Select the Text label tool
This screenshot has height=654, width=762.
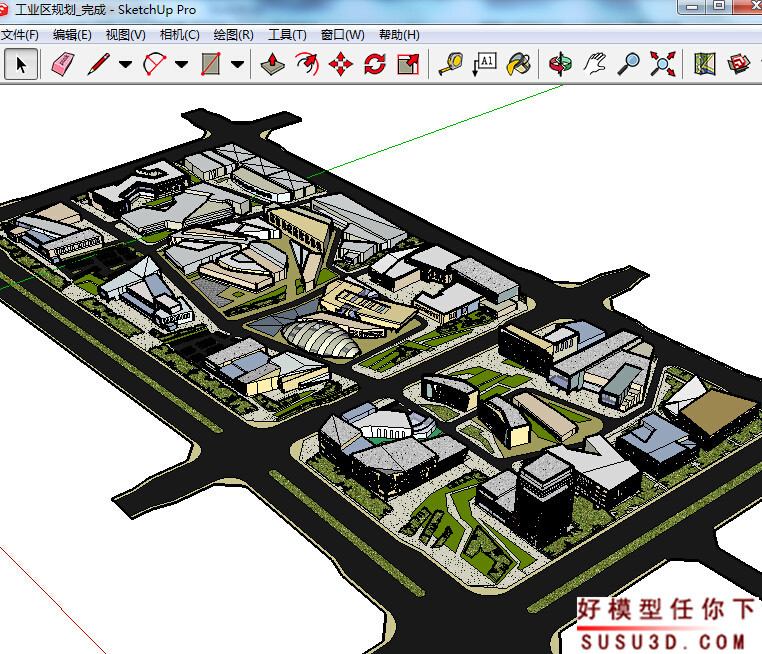485,64
